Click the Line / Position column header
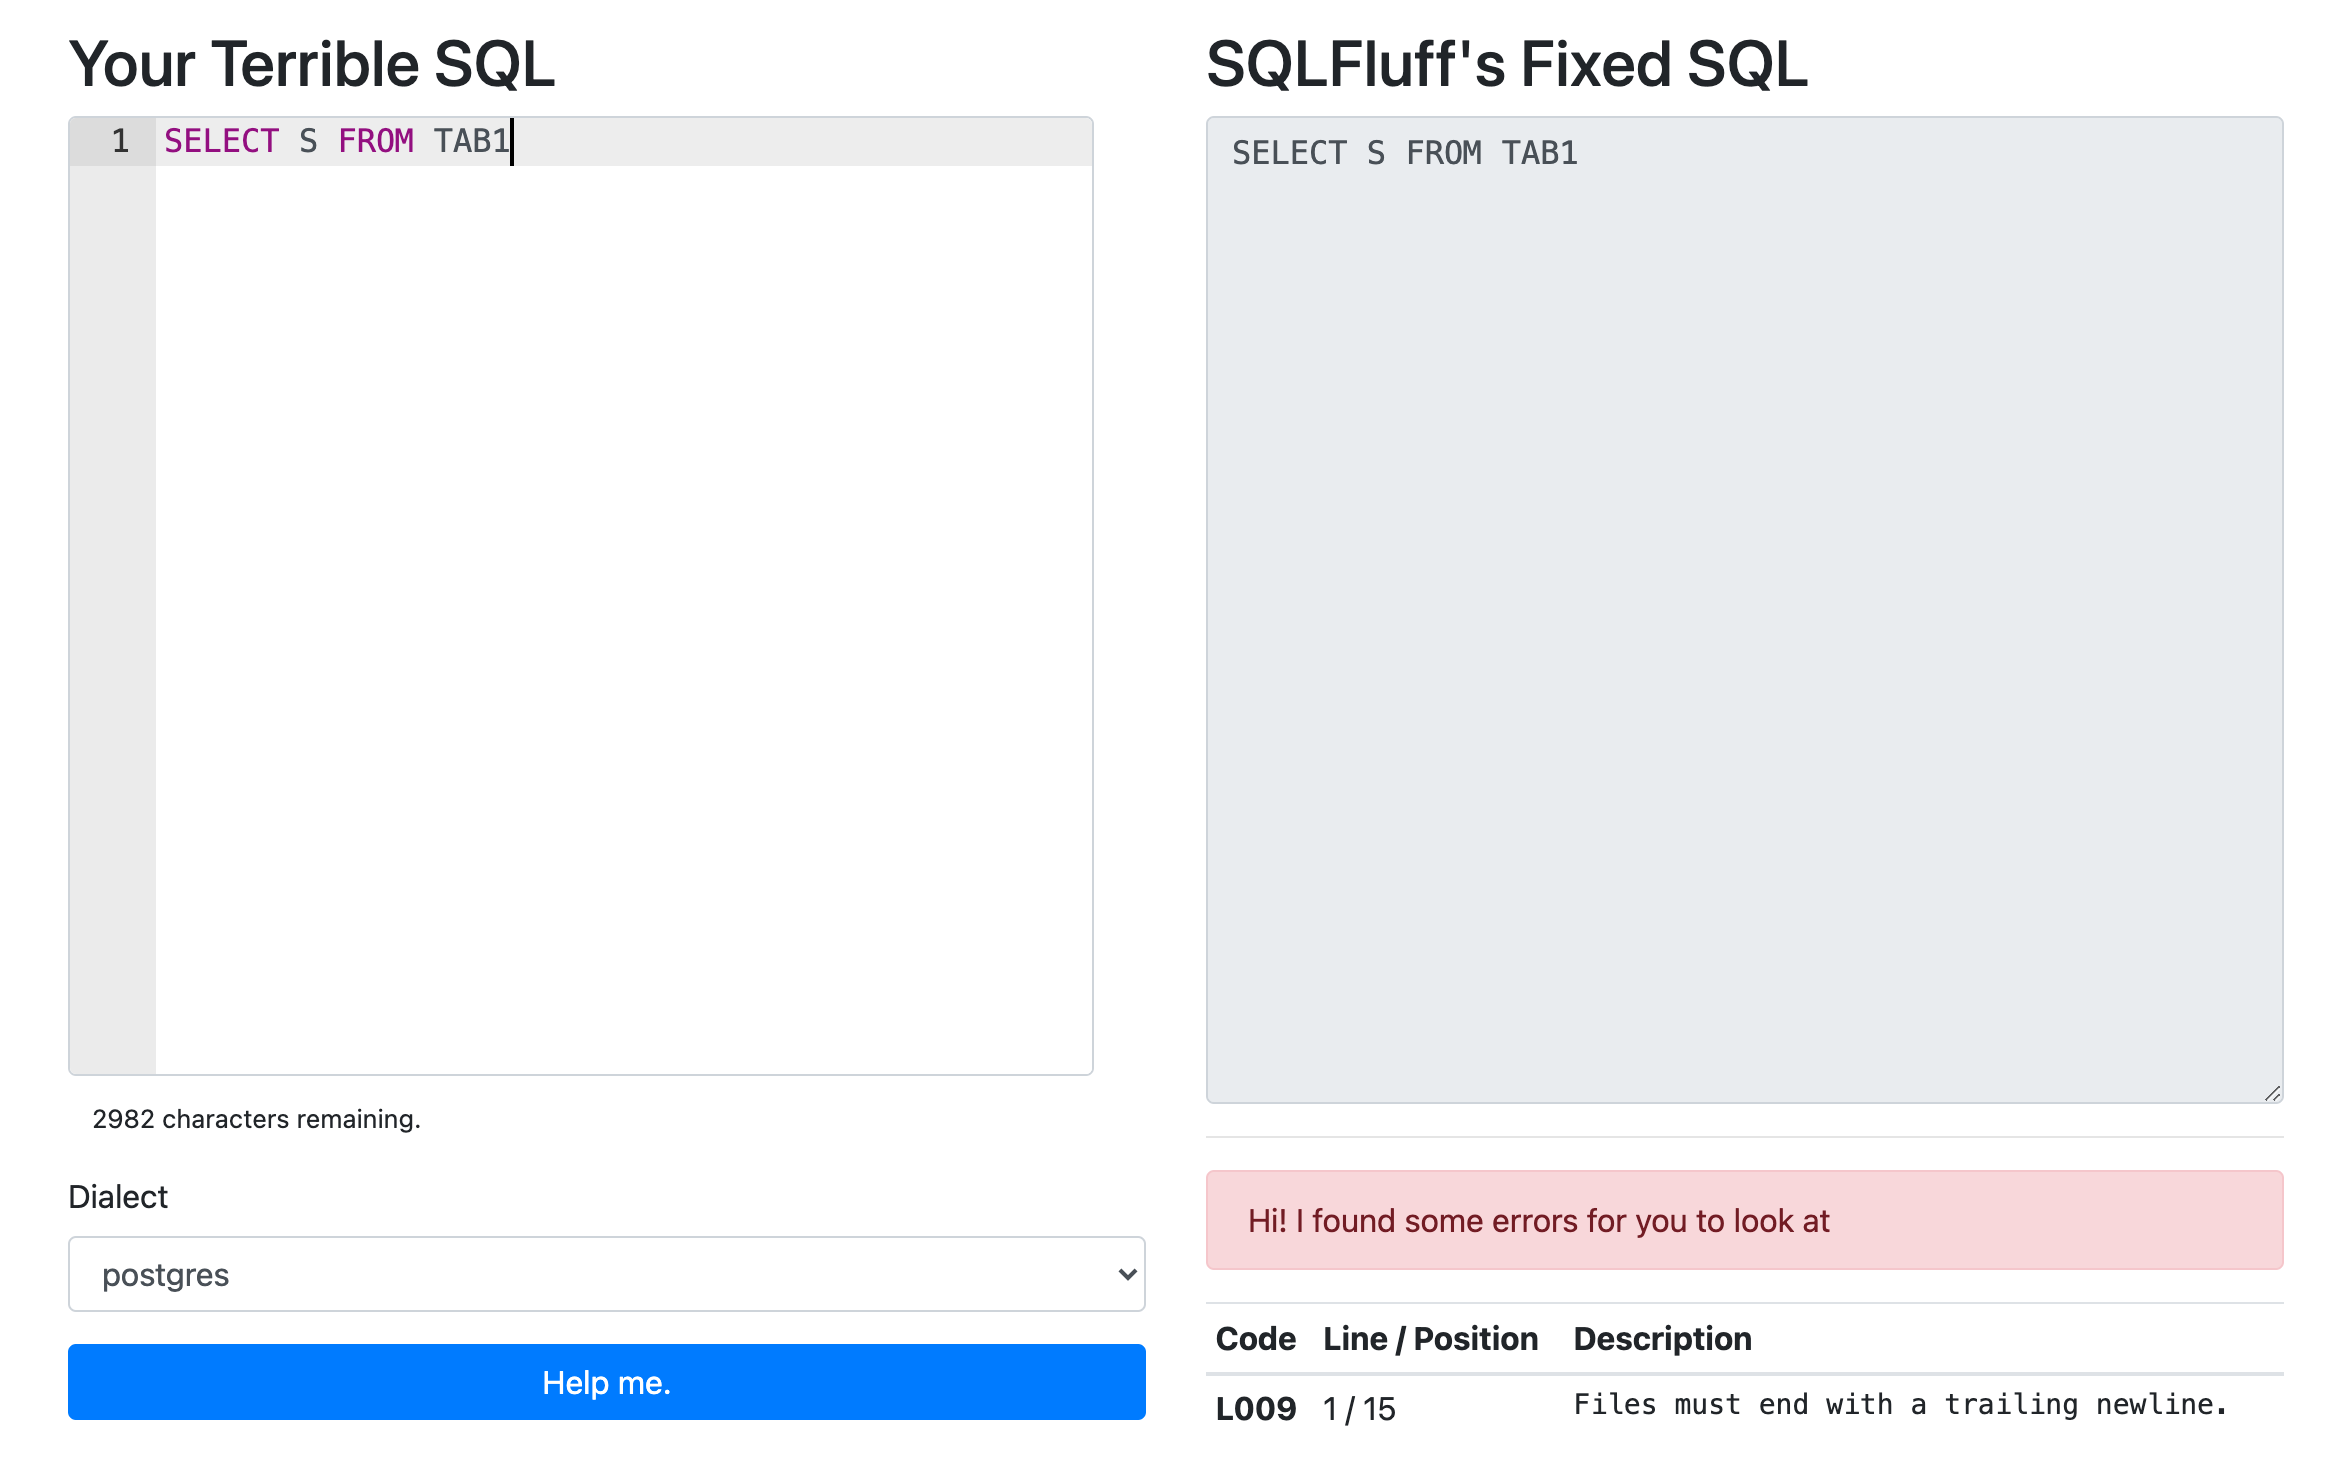The width and height of the screenshot is (2344, 1472). pos(1430,1338)
